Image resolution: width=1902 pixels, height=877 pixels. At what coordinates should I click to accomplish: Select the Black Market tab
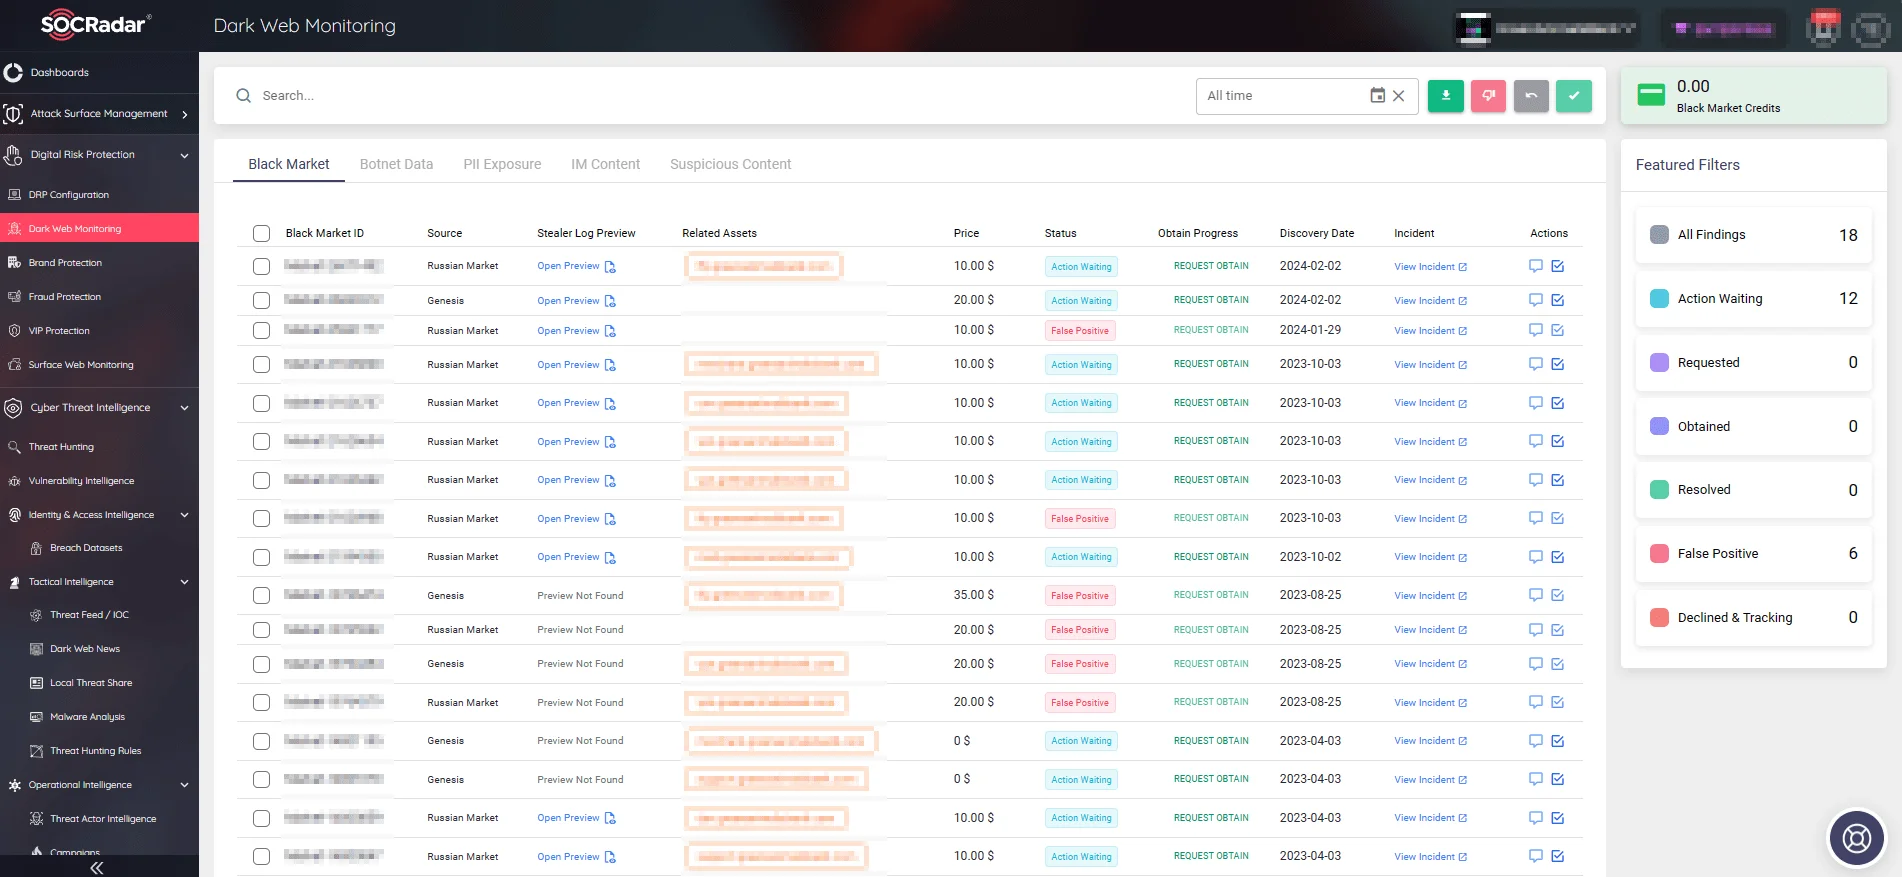[x=289, y=164]
